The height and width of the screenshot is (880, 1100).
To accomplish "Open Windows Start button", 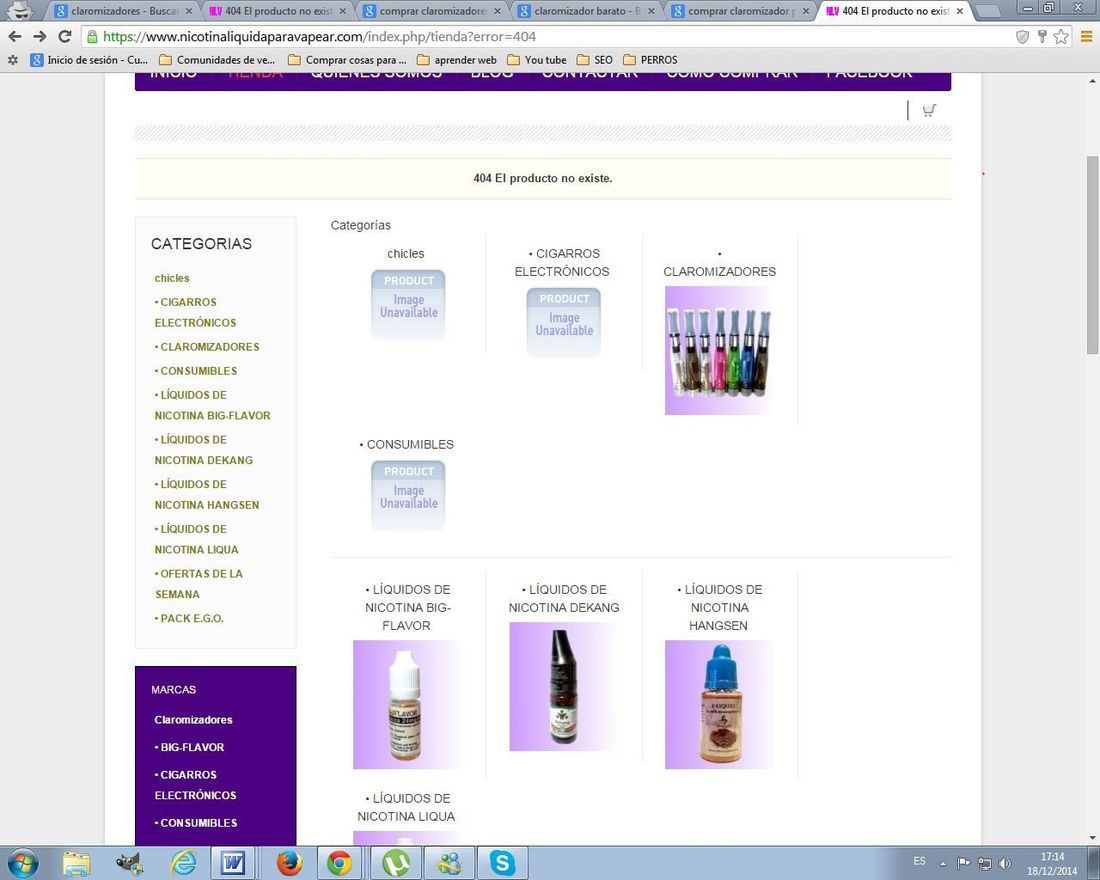I will [22, 862].
